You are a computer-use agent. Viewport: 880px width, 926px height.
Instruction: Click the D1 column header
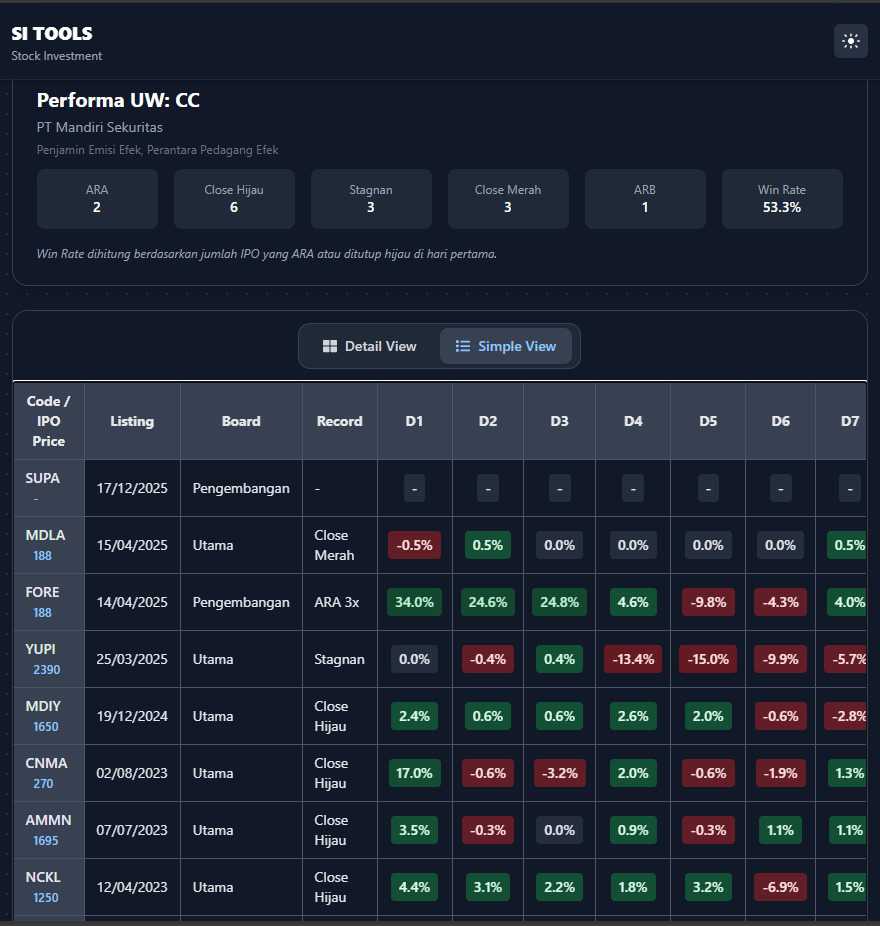[414, 421]
